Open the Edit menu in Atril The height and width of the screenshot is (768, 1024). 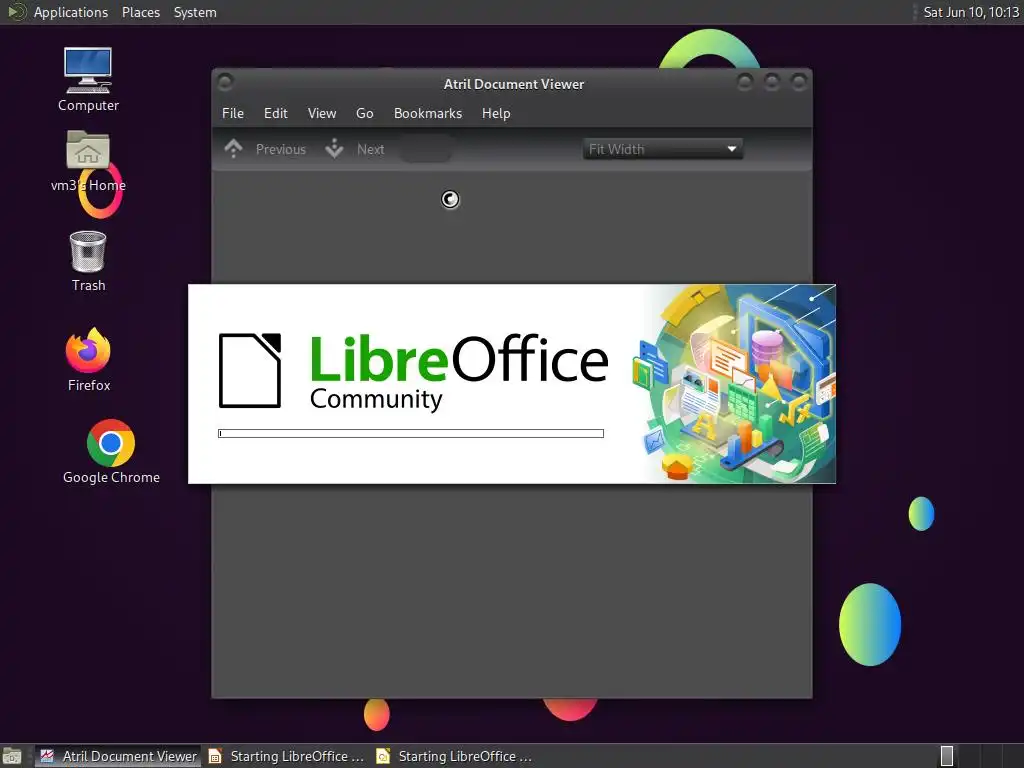point(276,114)
